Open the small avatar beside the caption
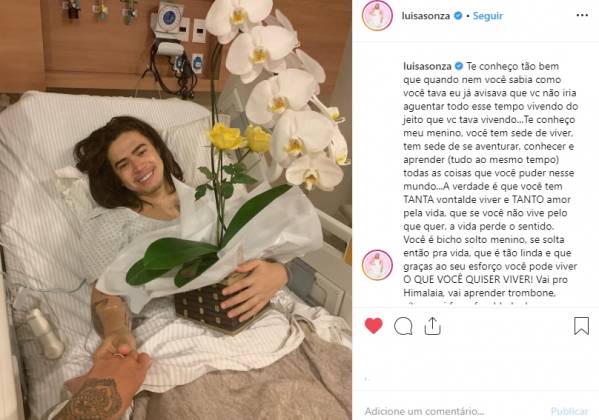The height and width of the screenshot is (420, 599). 377,265
